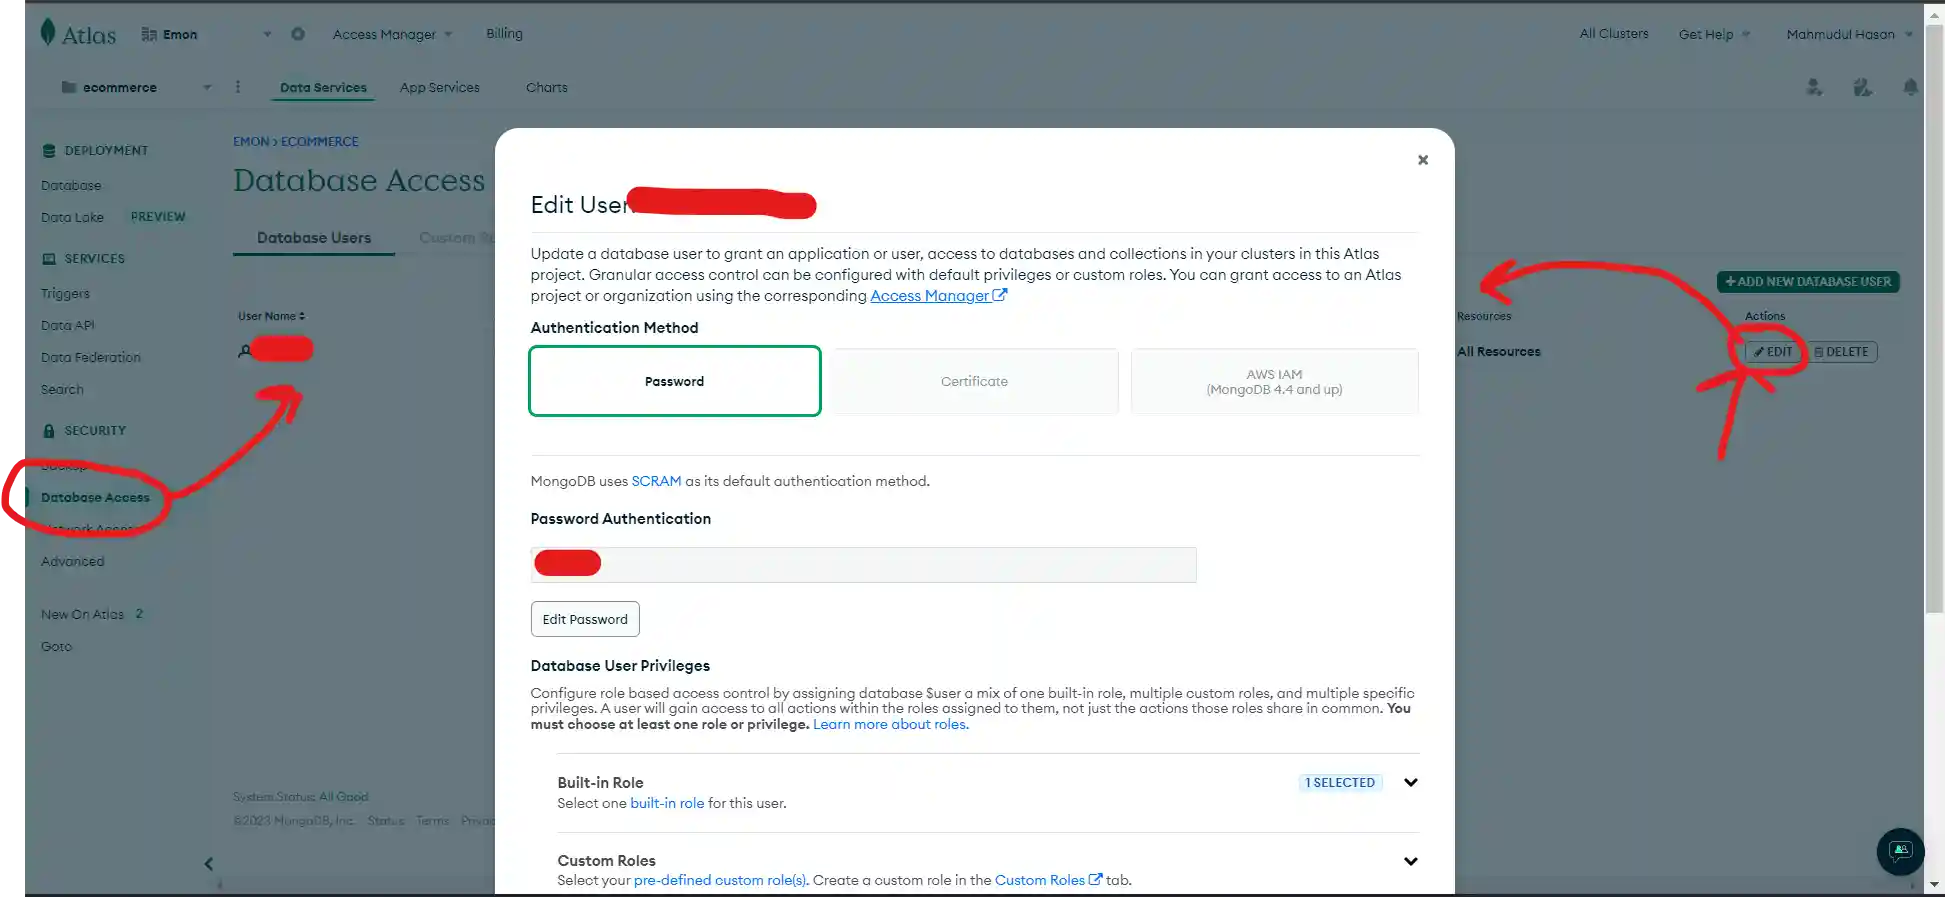Open the ecommerce project dropdown
The height and width of the screenshot is (897, 1945).
(x=207, y=87)
